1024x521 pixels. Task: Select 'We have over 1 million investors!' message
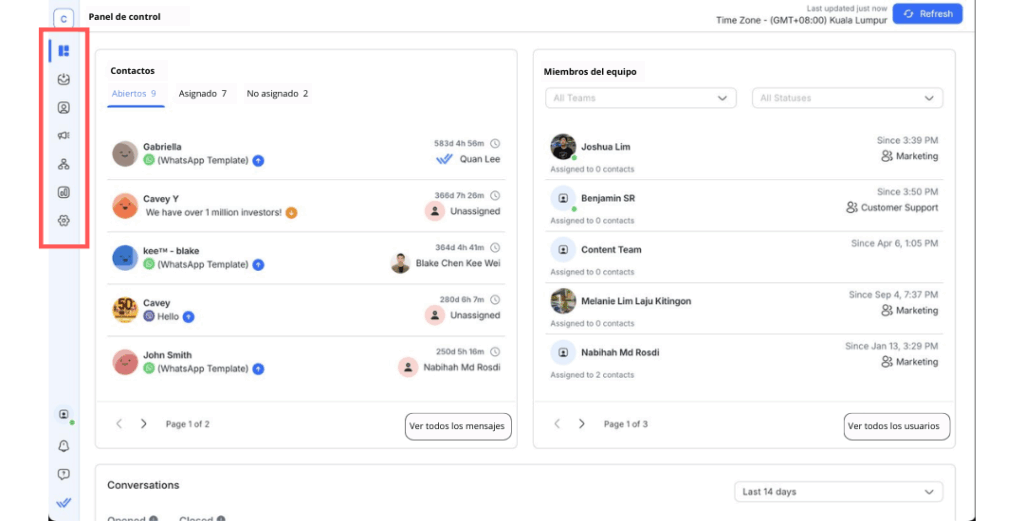click(x=214, y=212)
